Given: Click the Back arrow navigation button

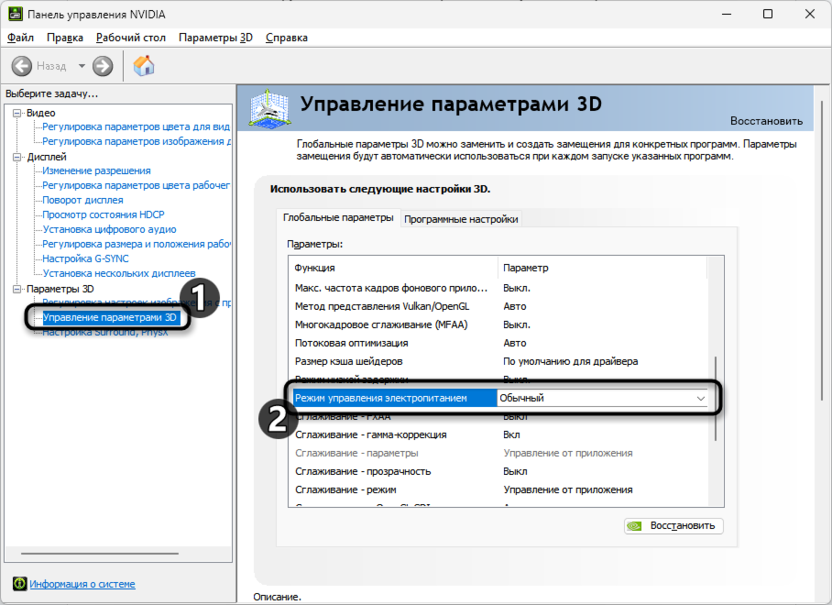Looking at the screenshot, I should click(24, 66).
